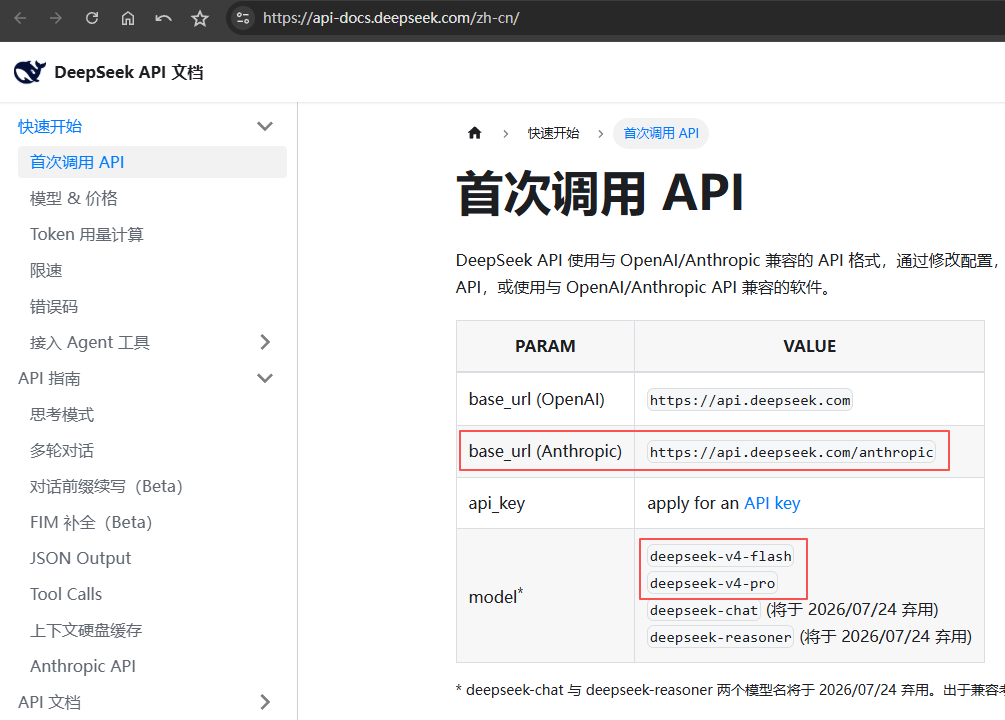Click the 快速开始 sidebar heading
This screenshot has width=1005, height=720.
[x=50, y=126]
